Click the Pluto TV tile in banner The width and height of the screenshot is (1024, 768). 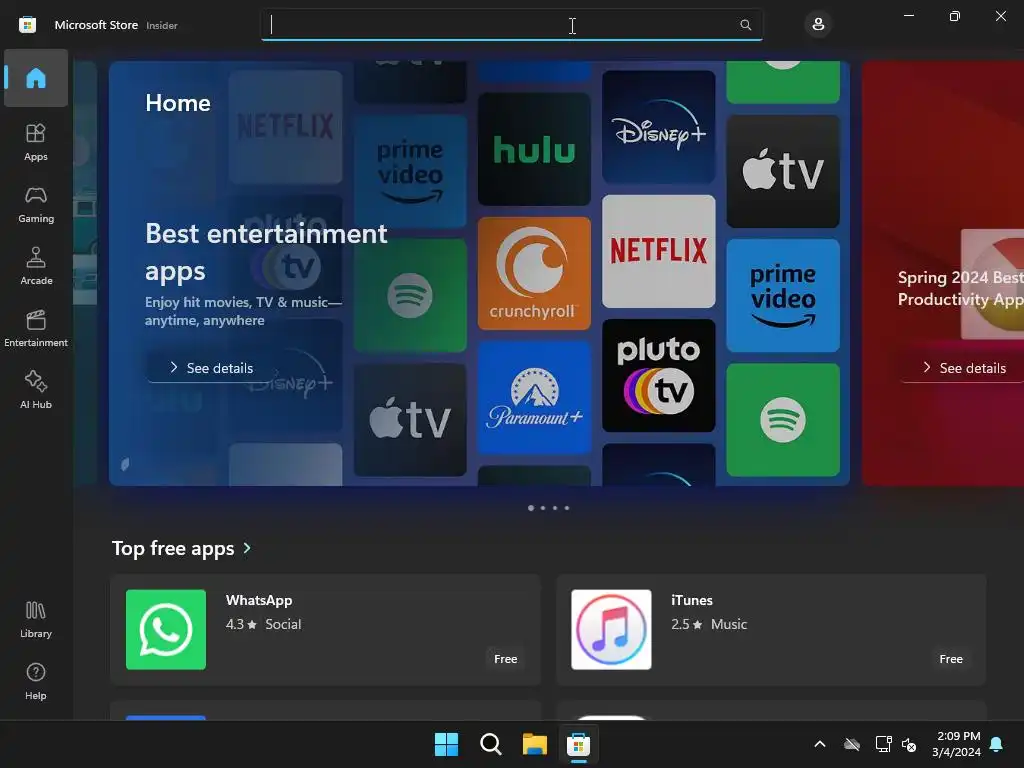pos(658,376)
